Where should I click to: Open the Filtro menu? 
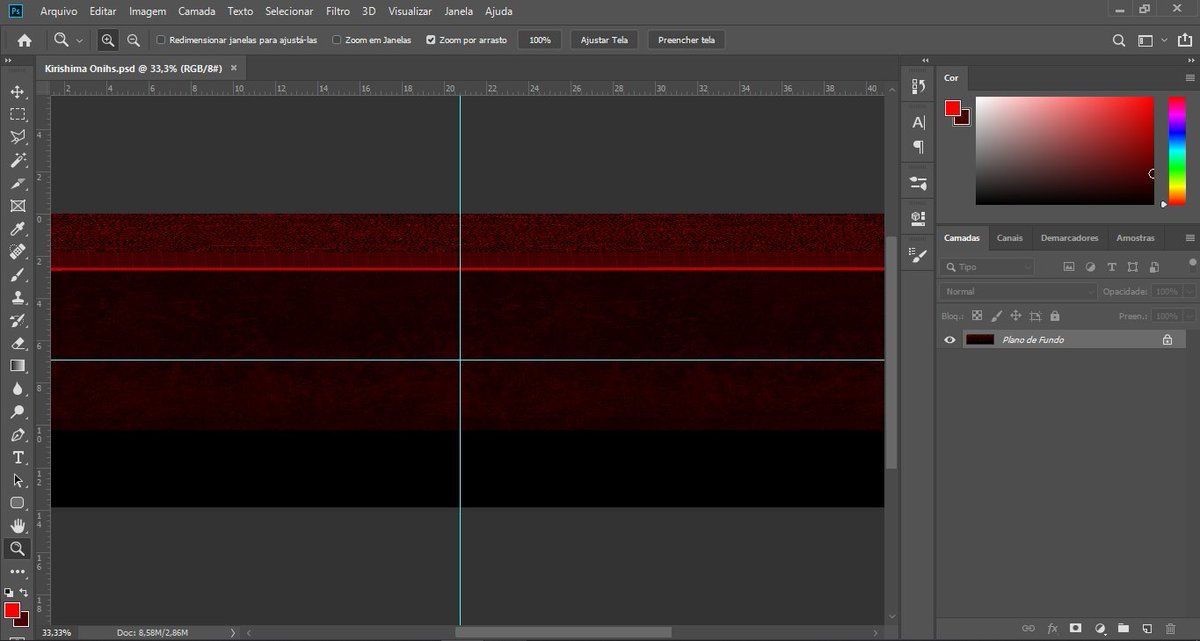[x=338, y=11]
